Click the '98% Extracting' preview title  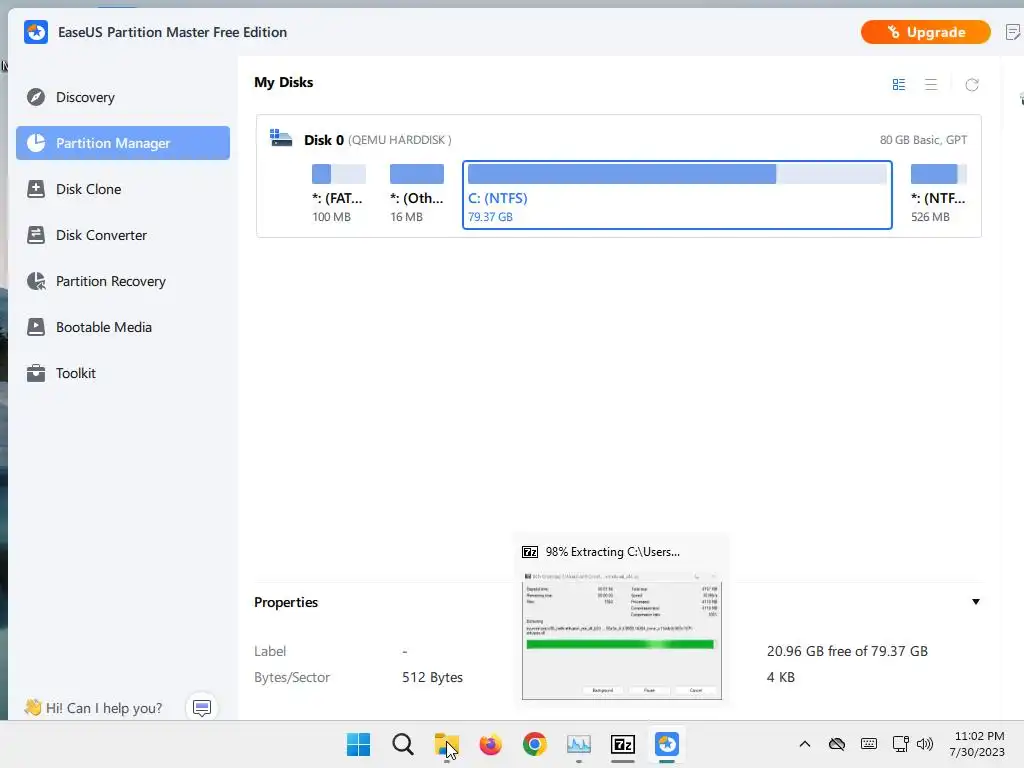pyautogui.click(x=613, y=552)
